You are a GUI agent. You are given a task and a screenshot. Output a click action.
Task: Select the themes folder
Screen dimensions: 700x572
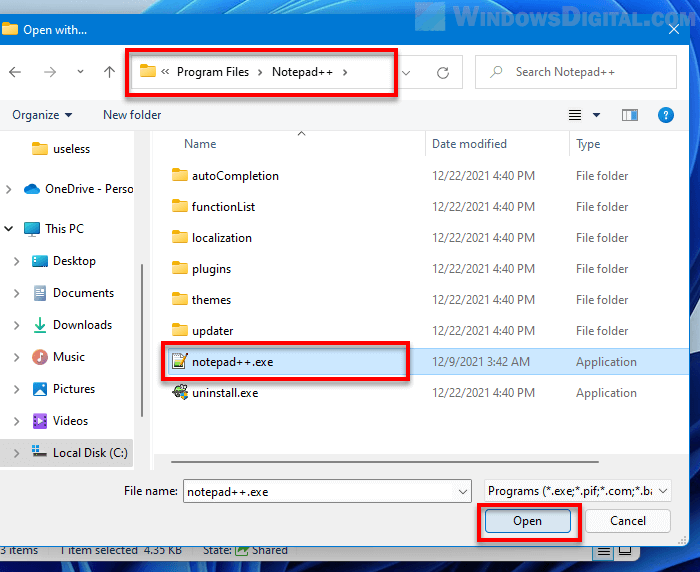click(202, 300)
